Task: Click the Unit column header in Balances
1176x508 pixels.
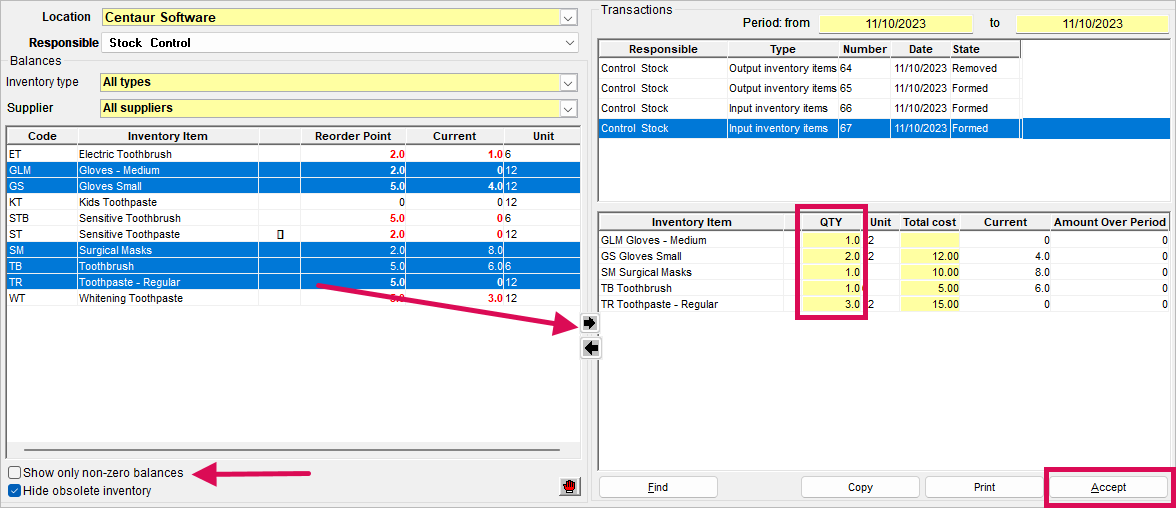Action: pyautogui.click(x=542, y=137)
